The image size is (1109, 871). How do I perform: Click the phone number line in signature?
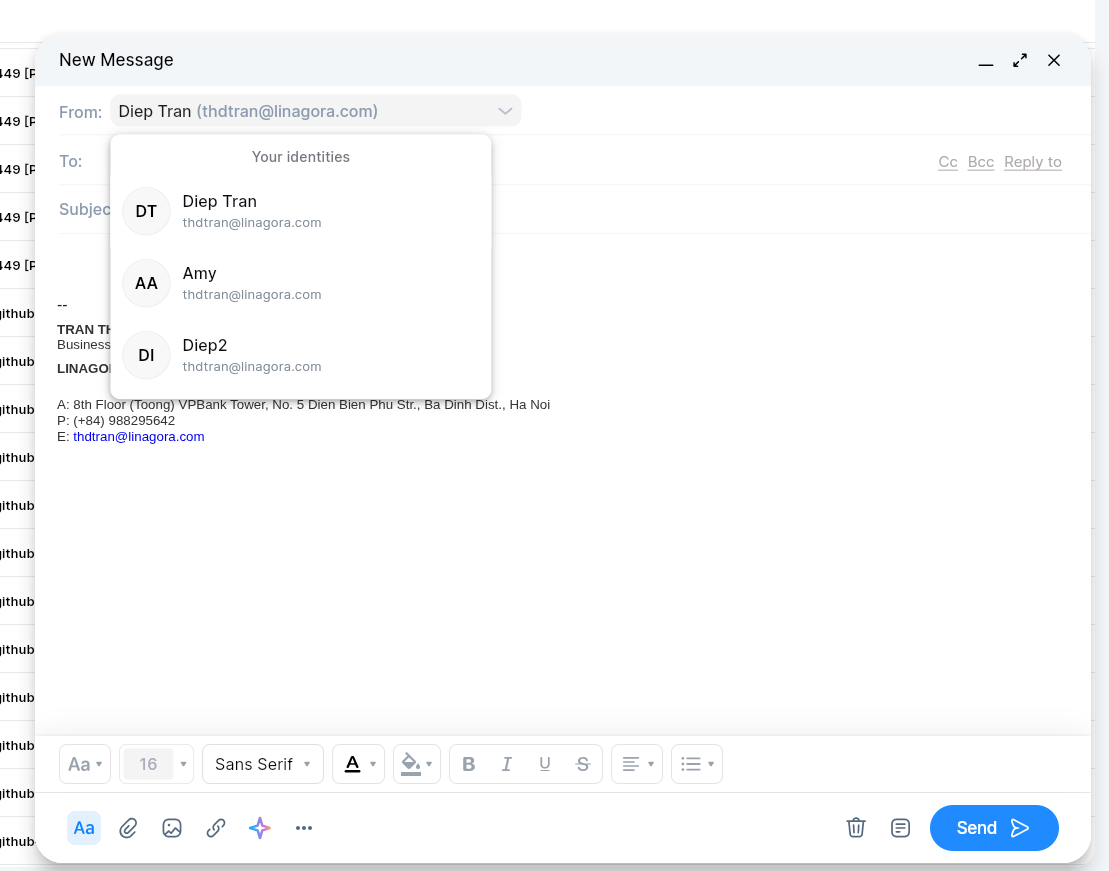coord(116,420)
